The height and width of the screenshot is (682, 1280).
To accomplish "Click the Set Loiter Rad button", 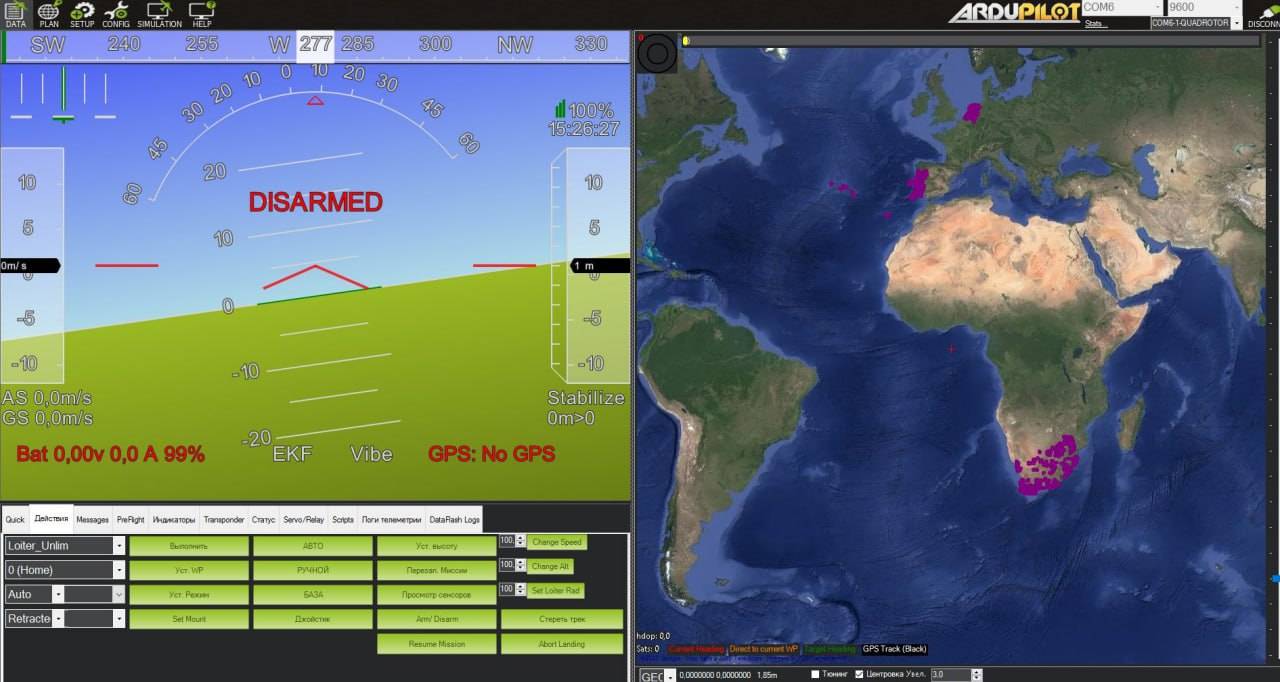I will tap(556, 590).
